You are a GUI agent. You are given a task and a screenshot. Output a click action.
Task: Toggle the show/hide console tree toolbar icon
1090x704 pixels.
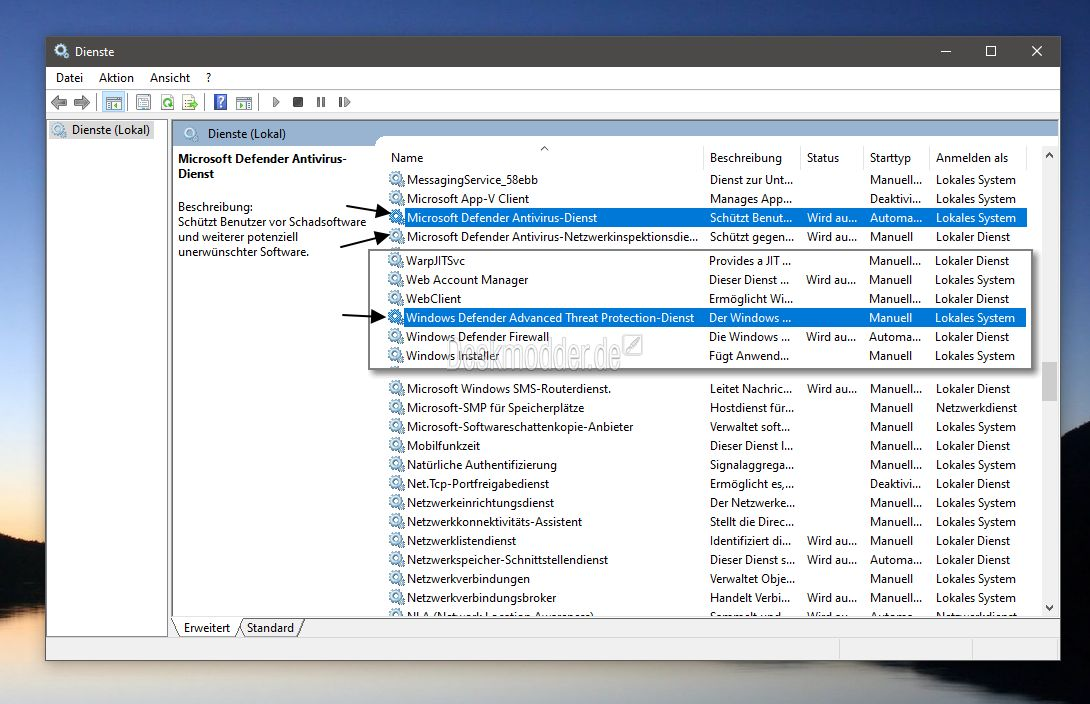(113, 103)
